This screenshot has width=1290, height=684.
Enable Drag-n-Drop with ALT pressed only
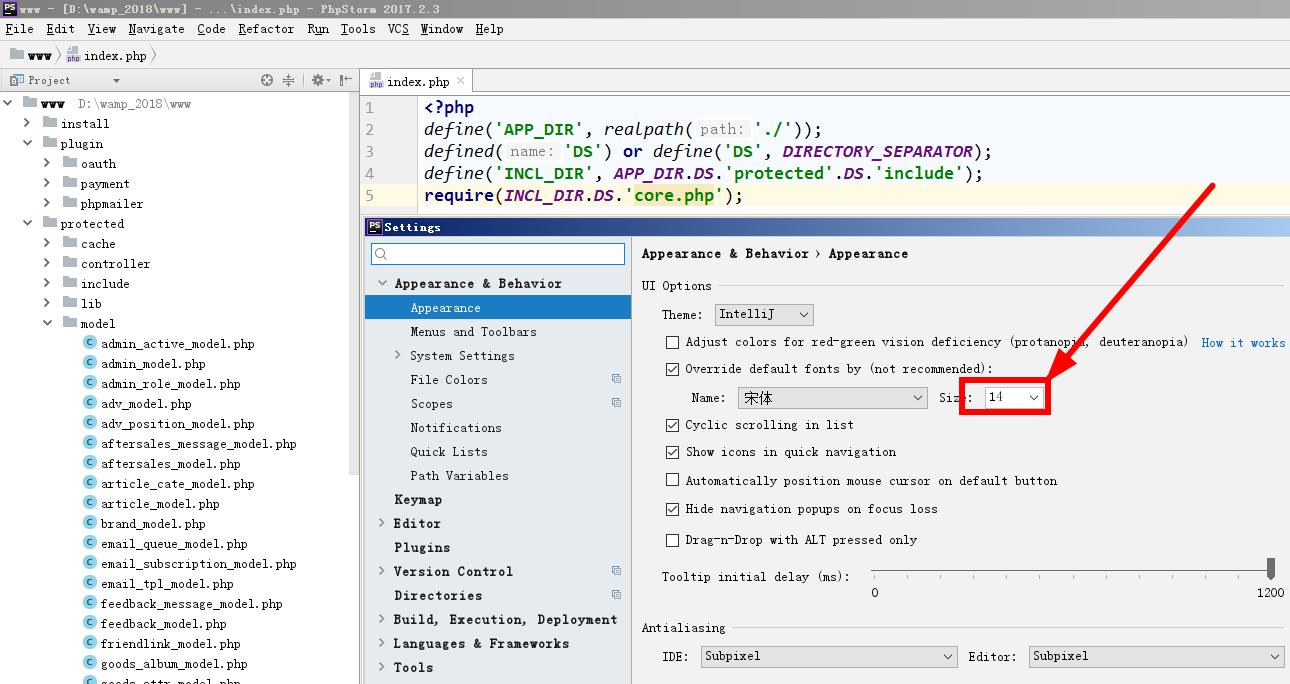pos(672,540)
